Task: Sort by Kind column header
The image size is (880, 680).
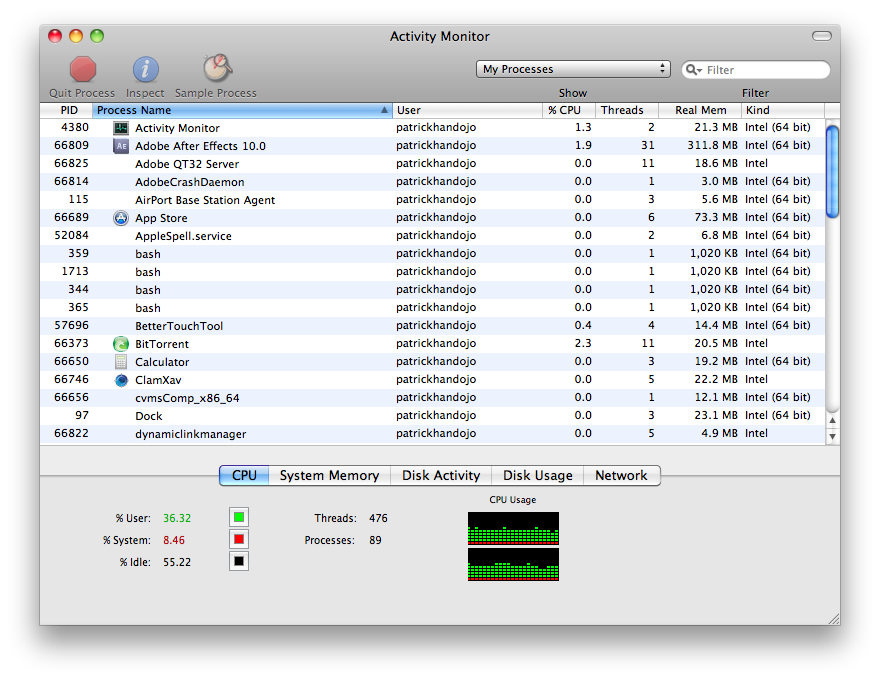Action: click(x=783, y=110)
